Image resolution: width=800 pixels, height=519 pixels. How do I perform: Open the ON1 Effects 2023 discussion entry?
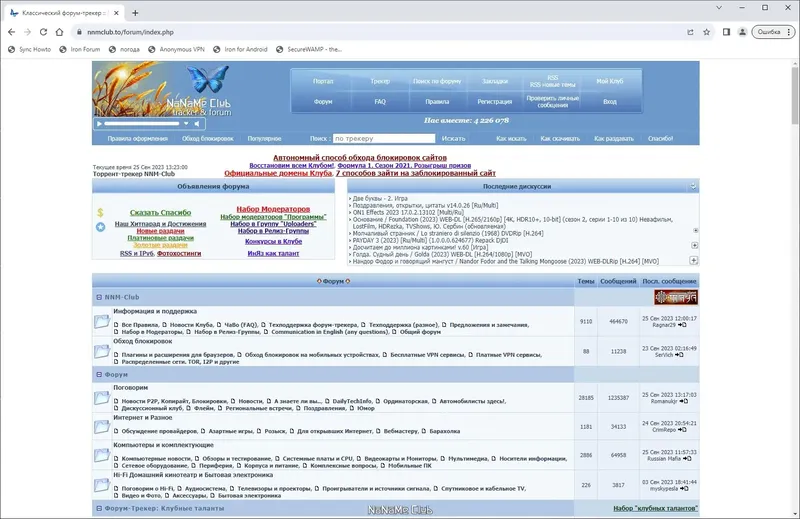pos(408,212)
